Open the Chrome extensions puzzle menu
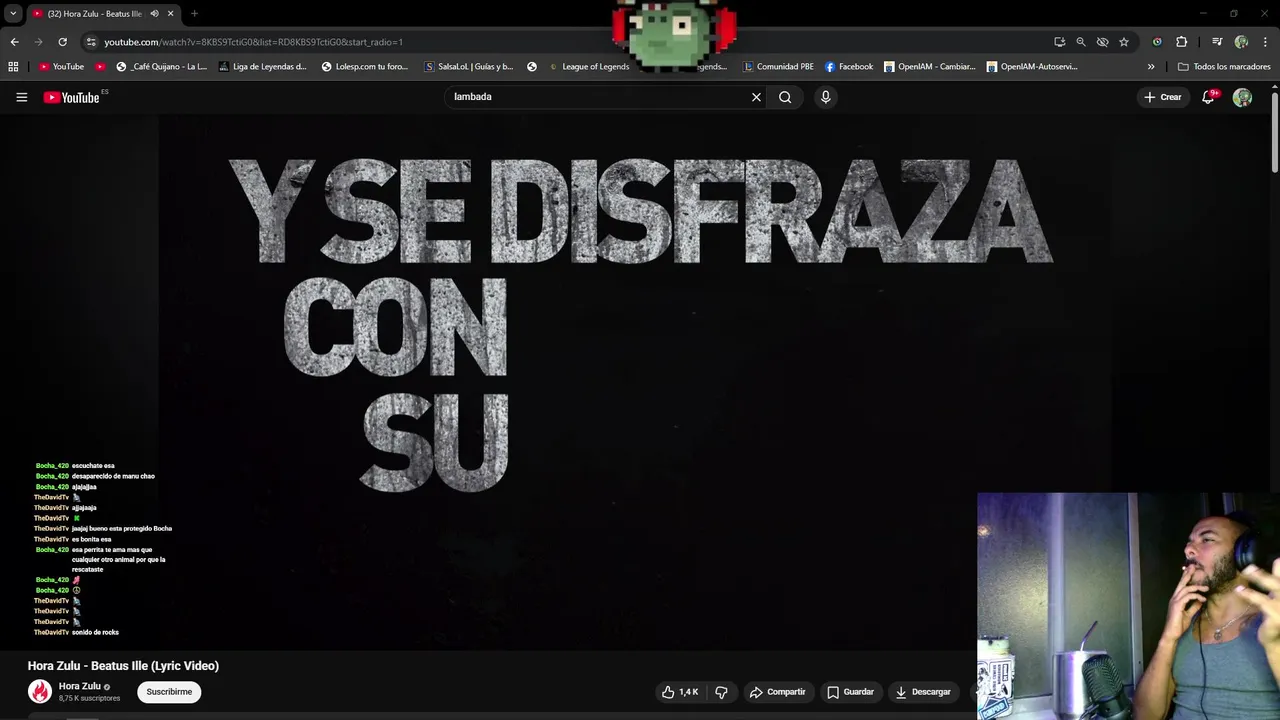The height and width of the screenshot is (720, 1280). [x=1182, y=42]
